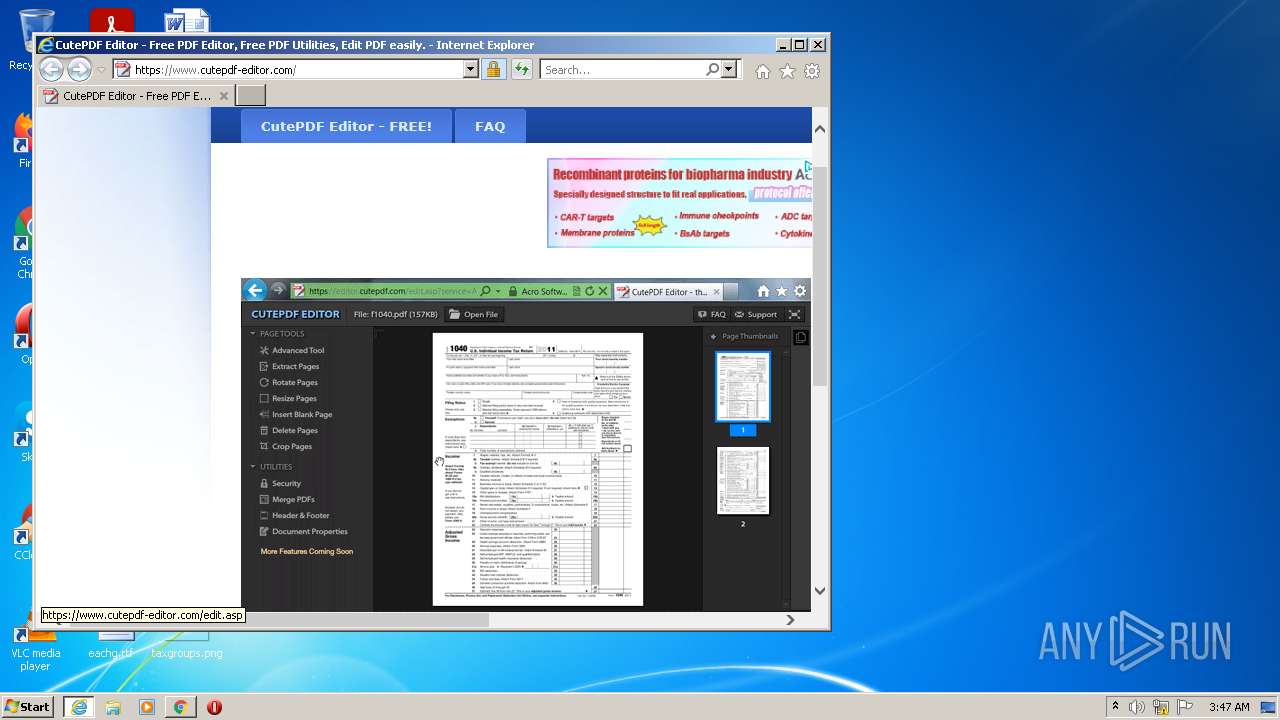Click the IE Forward arrow button

(x=79, y=69)
